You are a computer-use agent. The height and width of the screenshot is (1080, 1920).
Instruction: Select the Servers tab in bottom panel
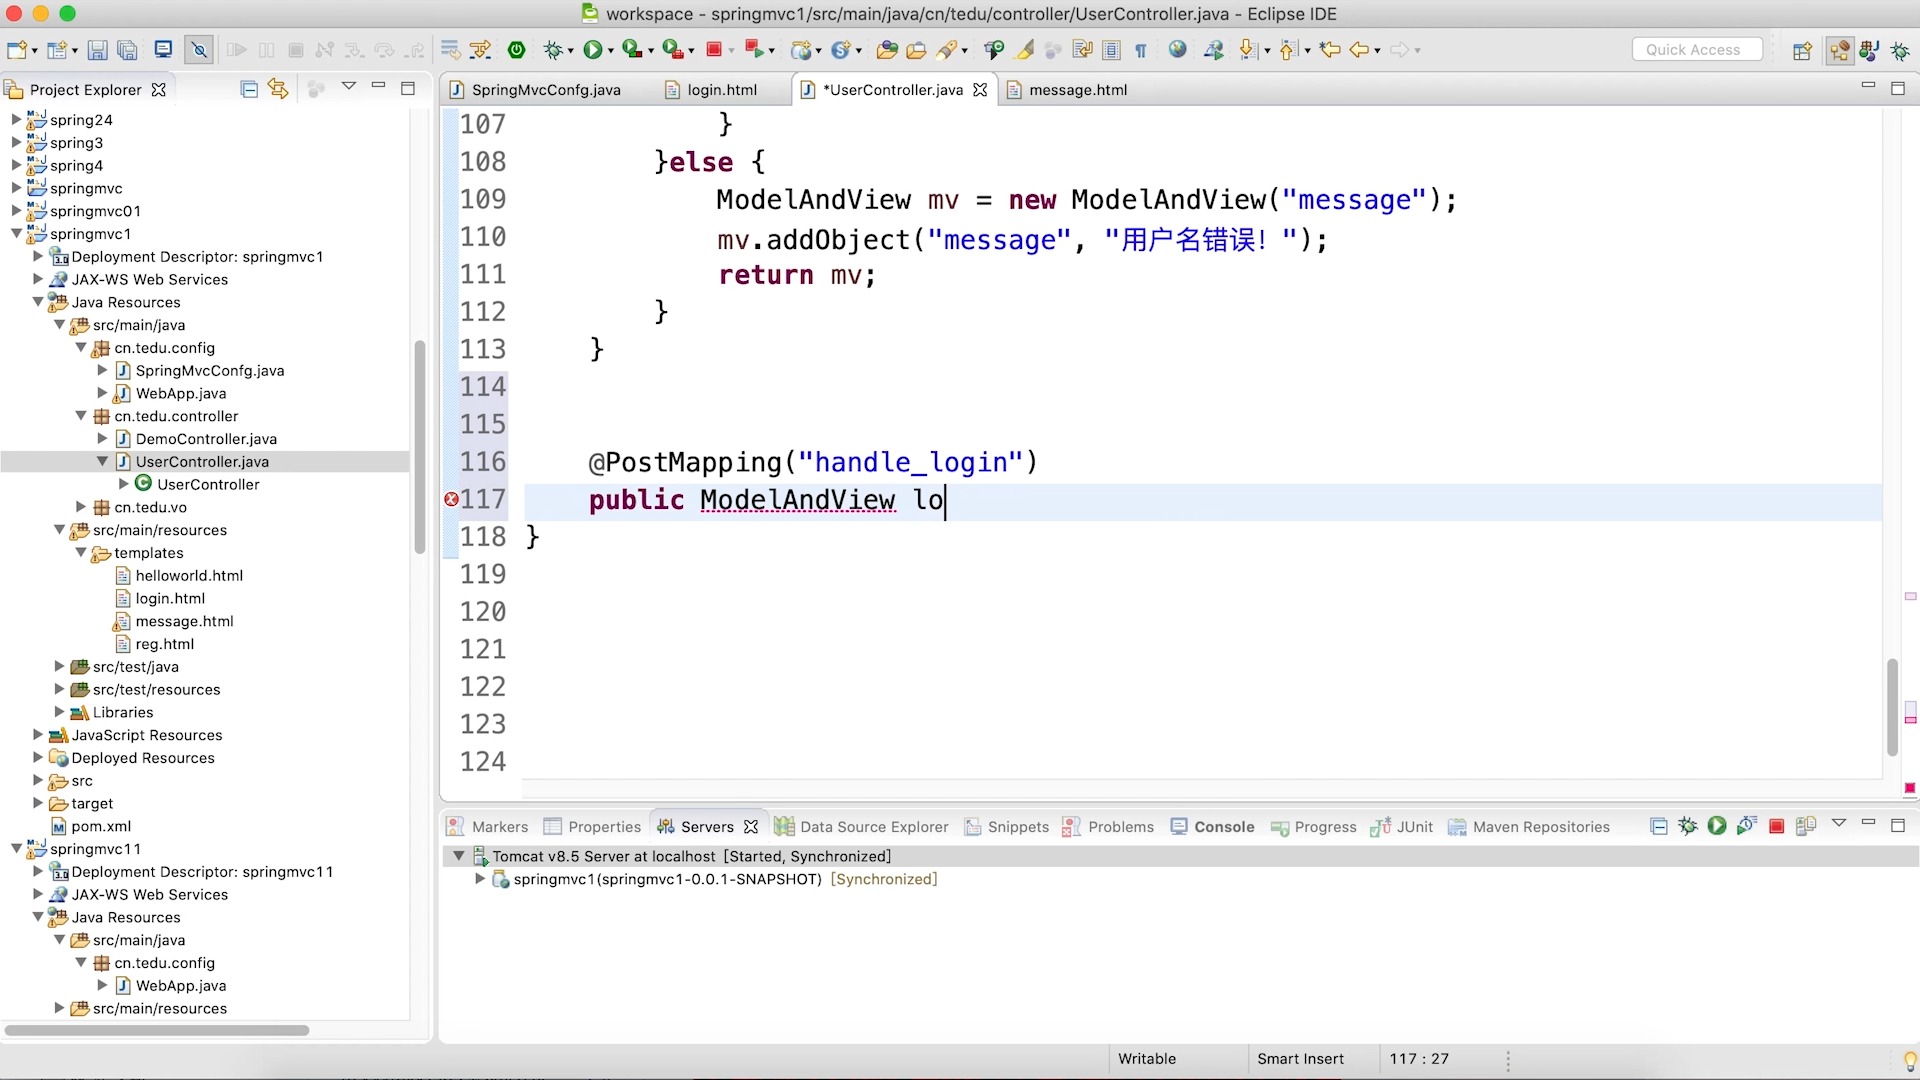tap(707, 827)
